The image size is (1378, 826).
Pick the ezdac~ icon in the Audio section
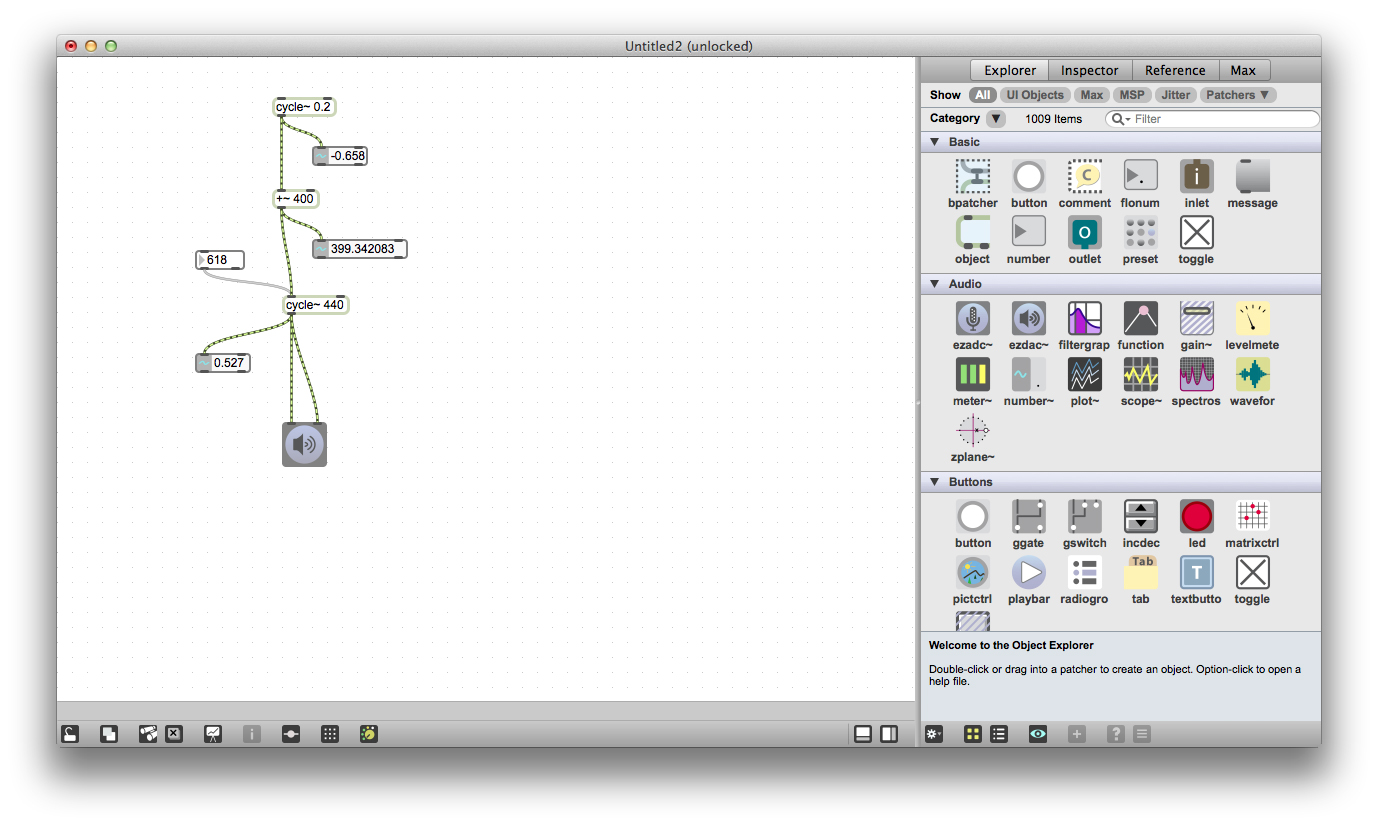[x=1028, y=319]
